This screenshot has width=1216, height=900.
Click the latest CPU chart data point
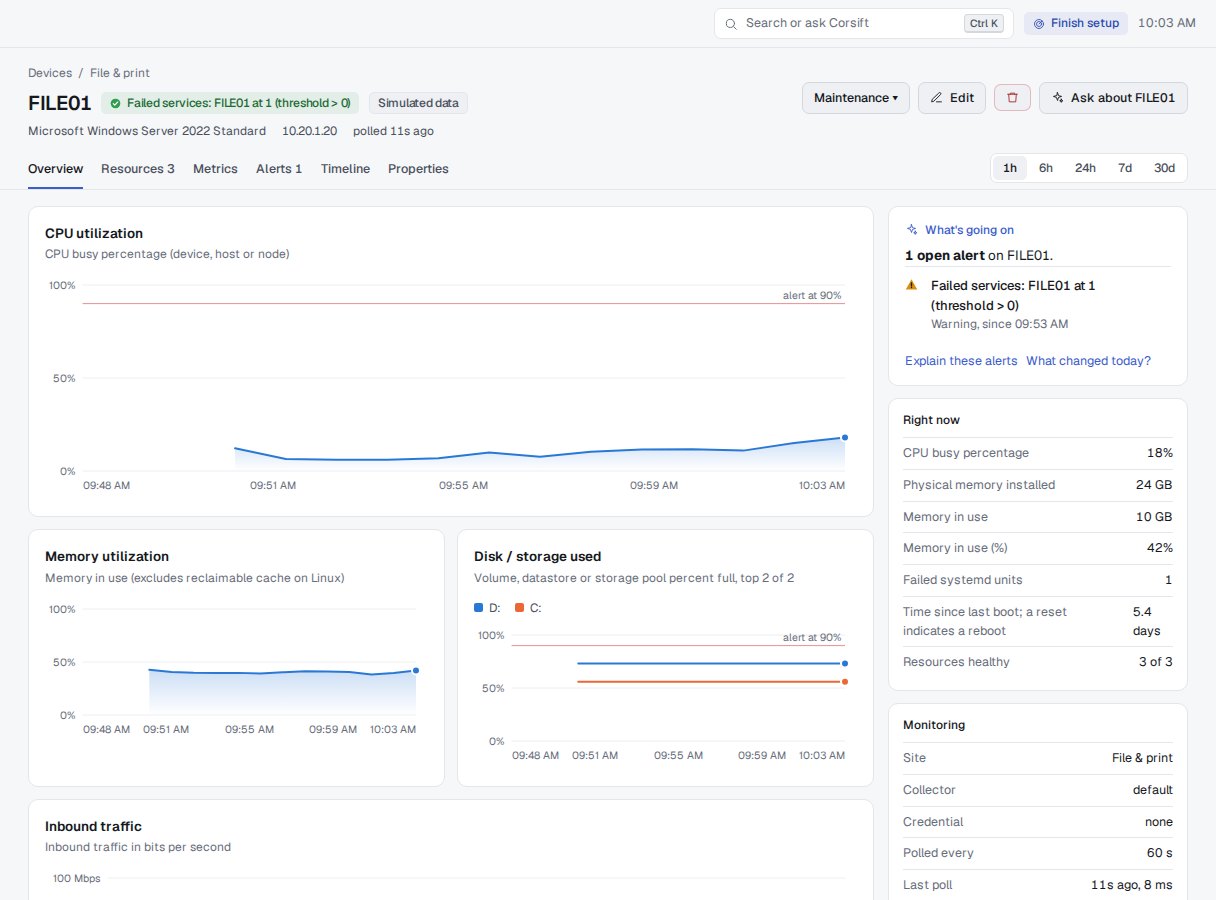[x=845, y=437]
